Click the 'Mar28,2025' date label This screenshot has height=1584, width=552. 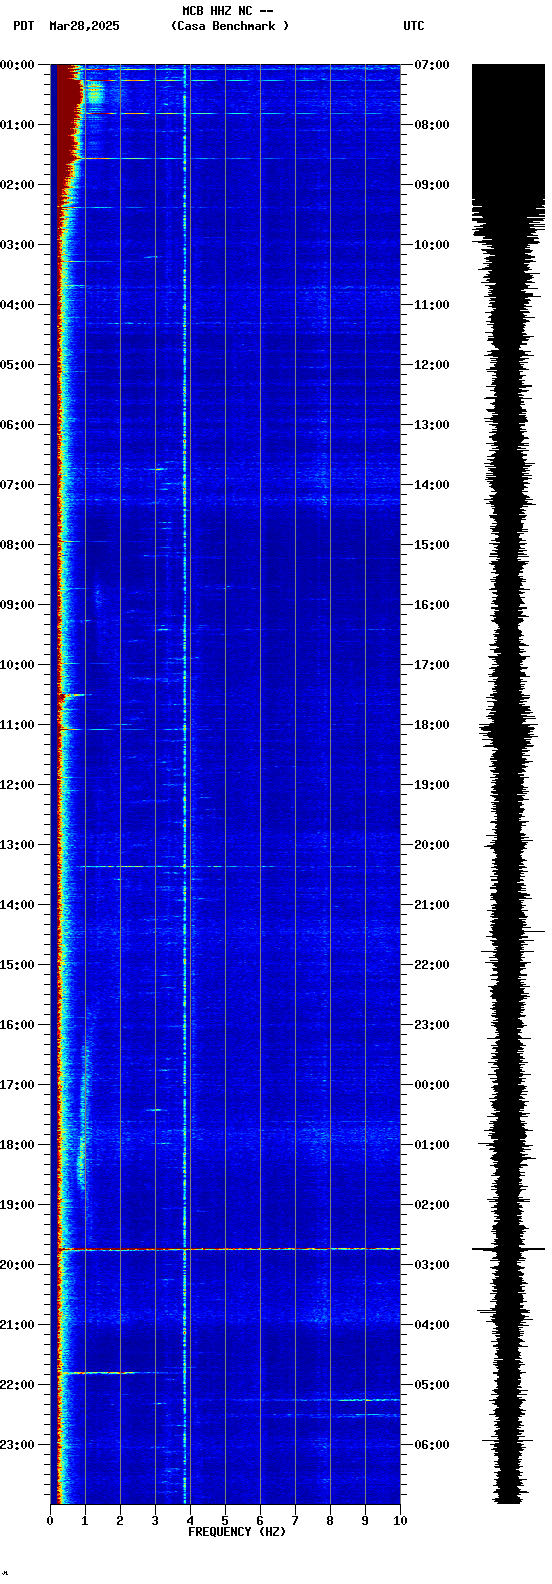(84, 26)
